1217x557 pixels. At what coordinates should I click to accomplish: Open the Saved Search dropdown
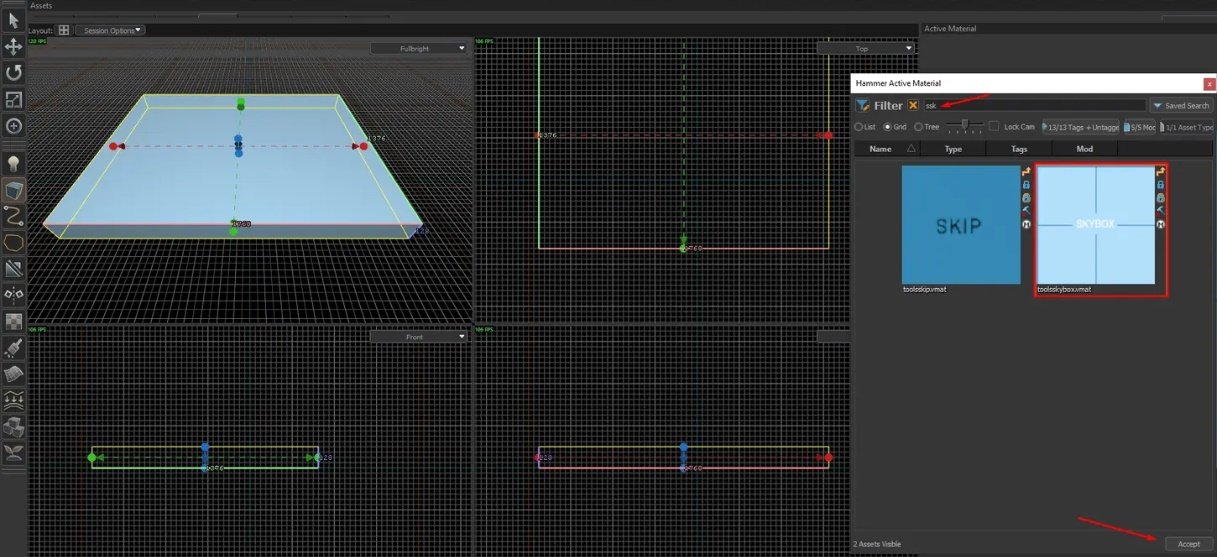coord(1181,105)
